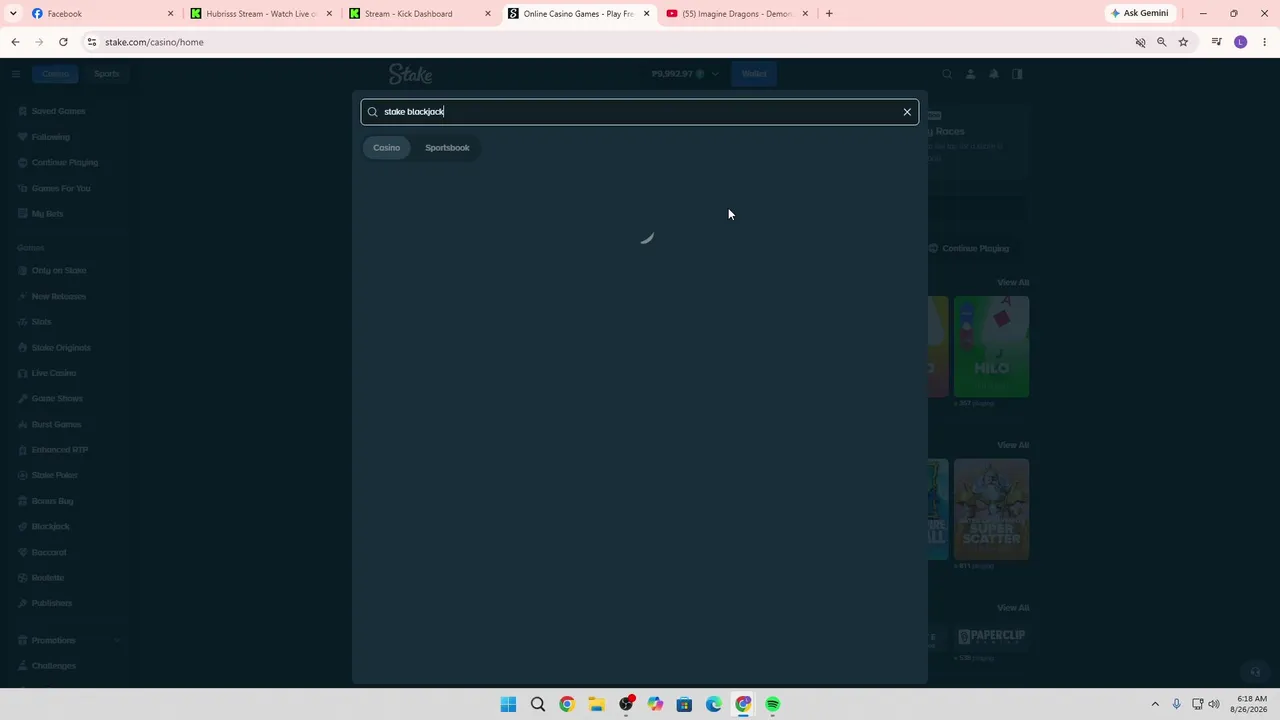1280x720 pixels.
Task: Switch to the Kick Dashboard browser tab
Action: click(x=420, y=14)
